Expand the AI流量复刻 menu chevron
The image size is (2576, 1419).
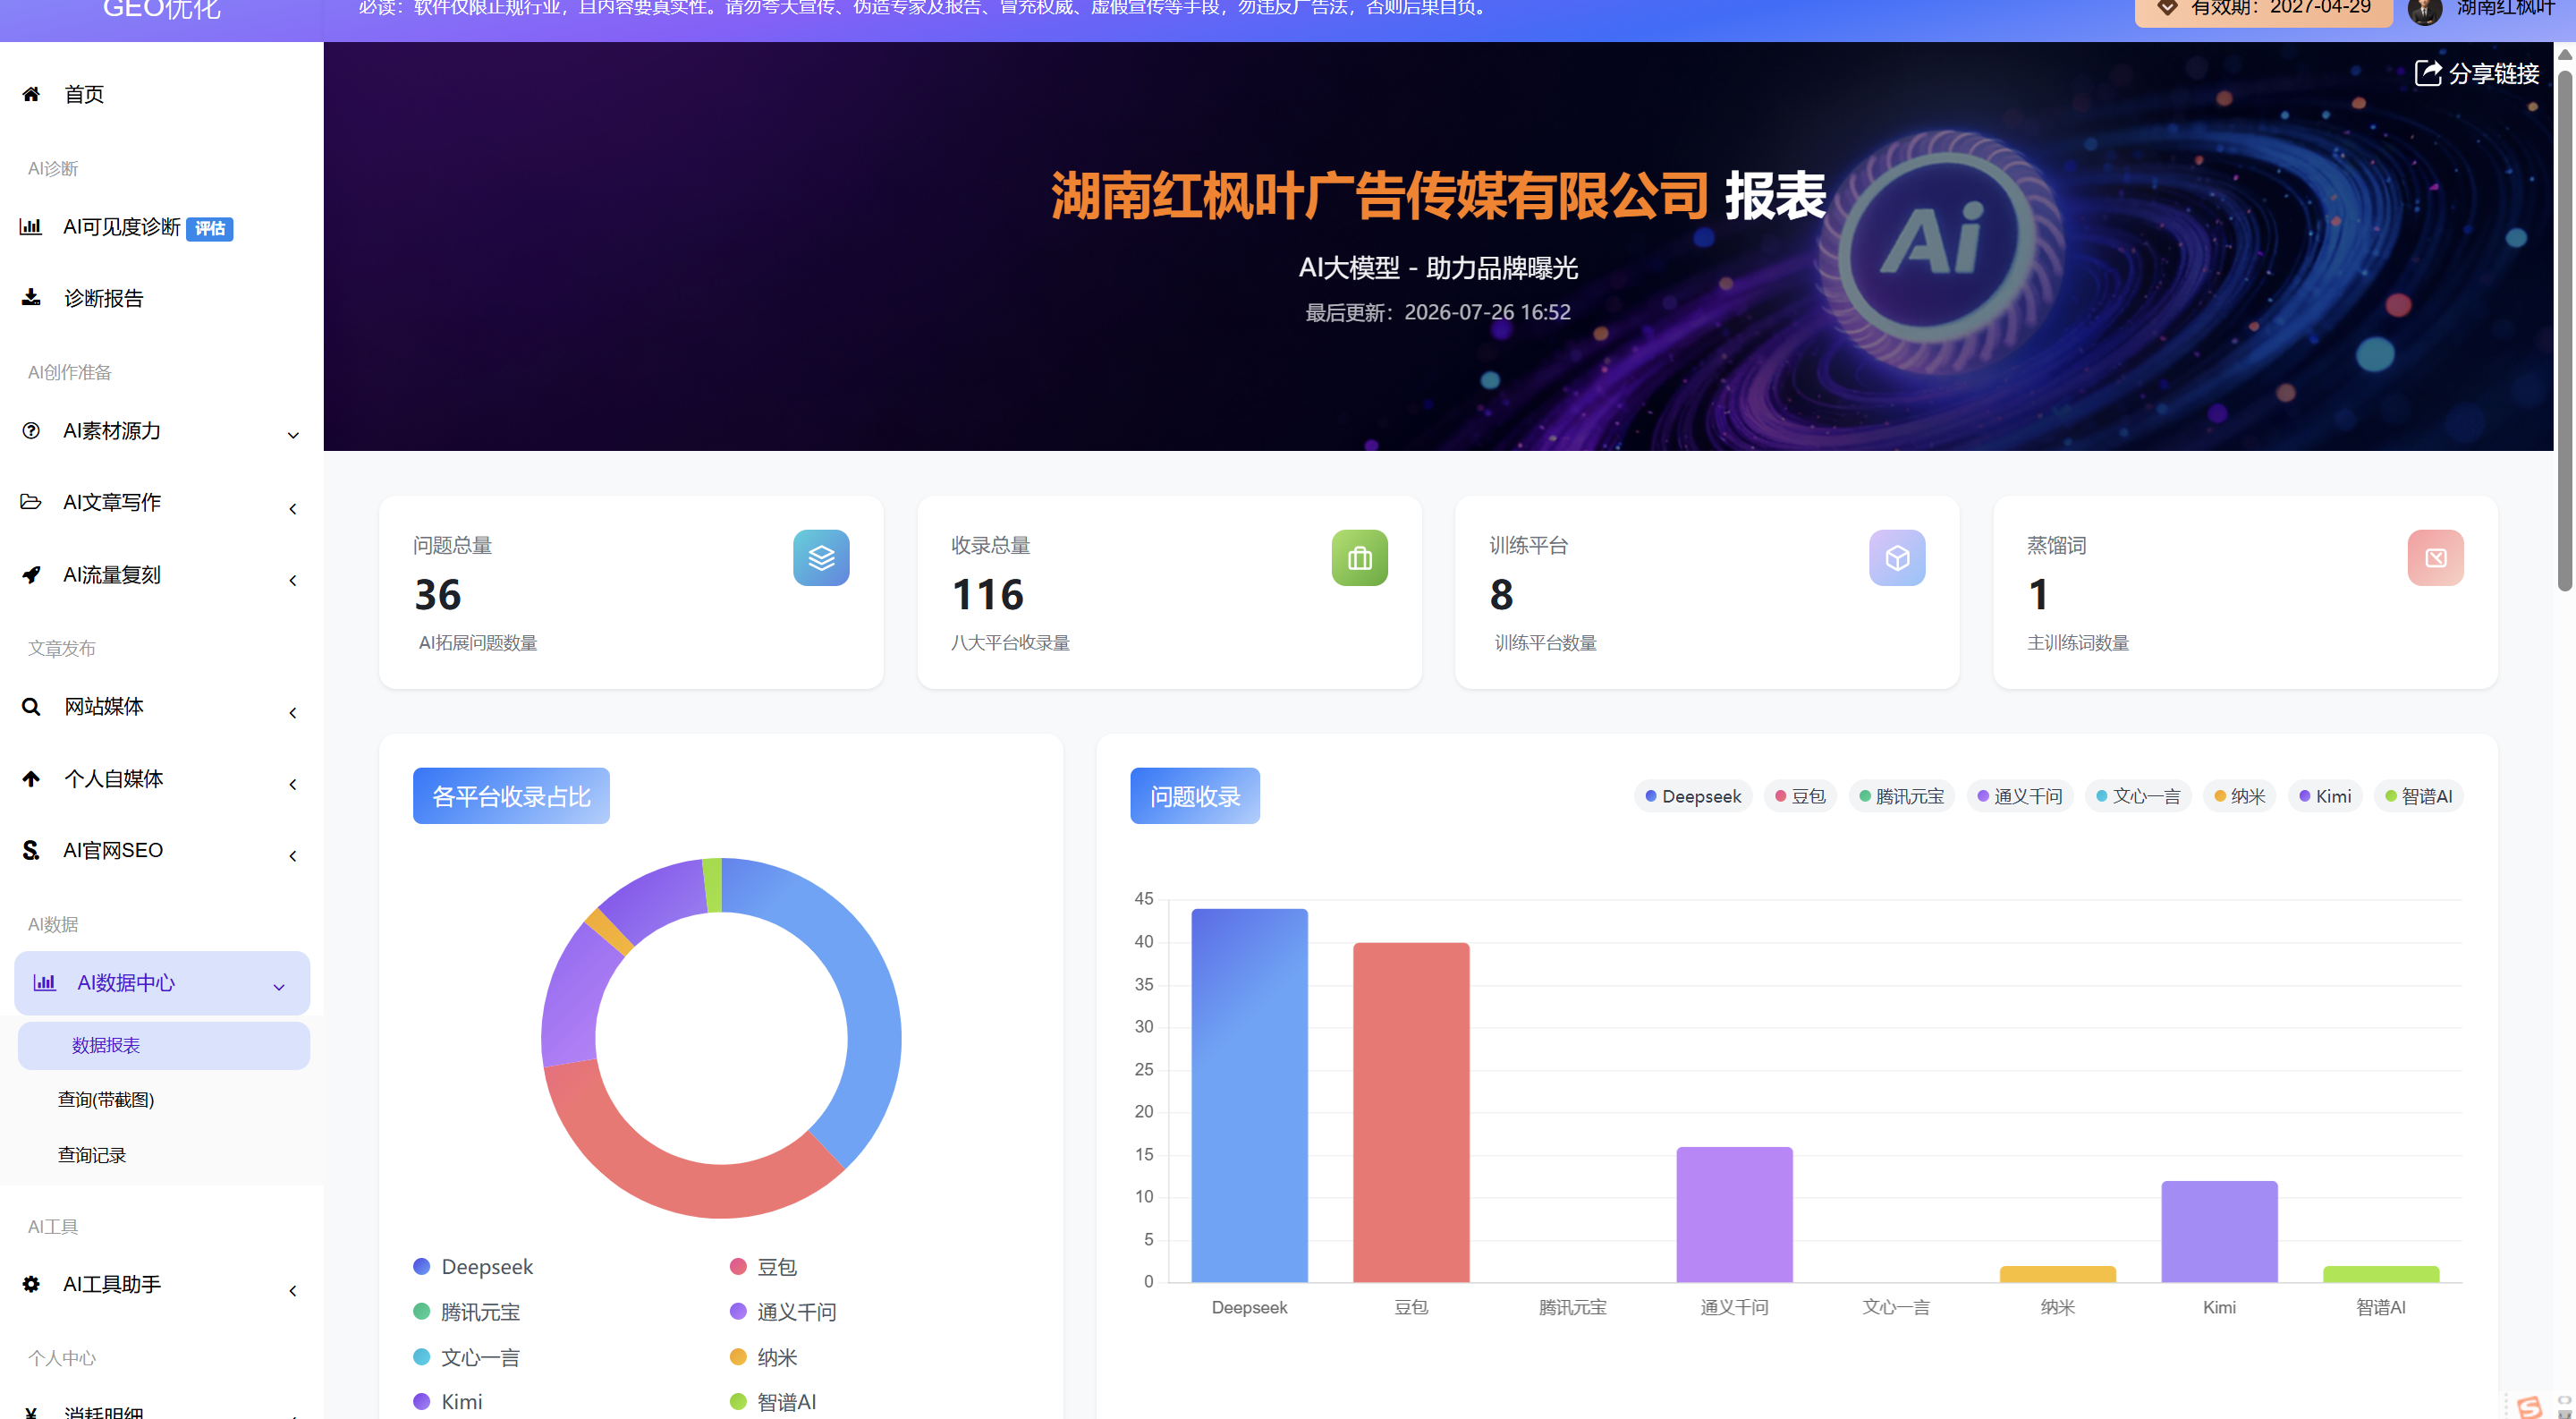tap(293, 580)
